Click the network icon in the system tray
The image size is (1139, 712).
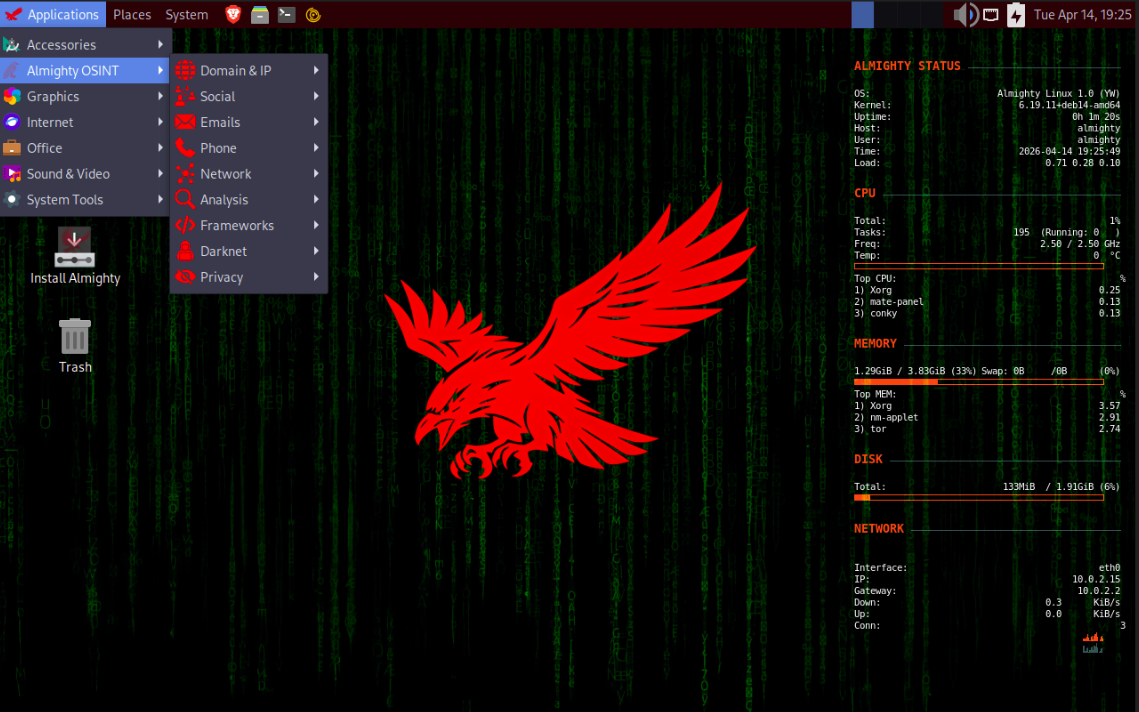click(x=990, y=14)
